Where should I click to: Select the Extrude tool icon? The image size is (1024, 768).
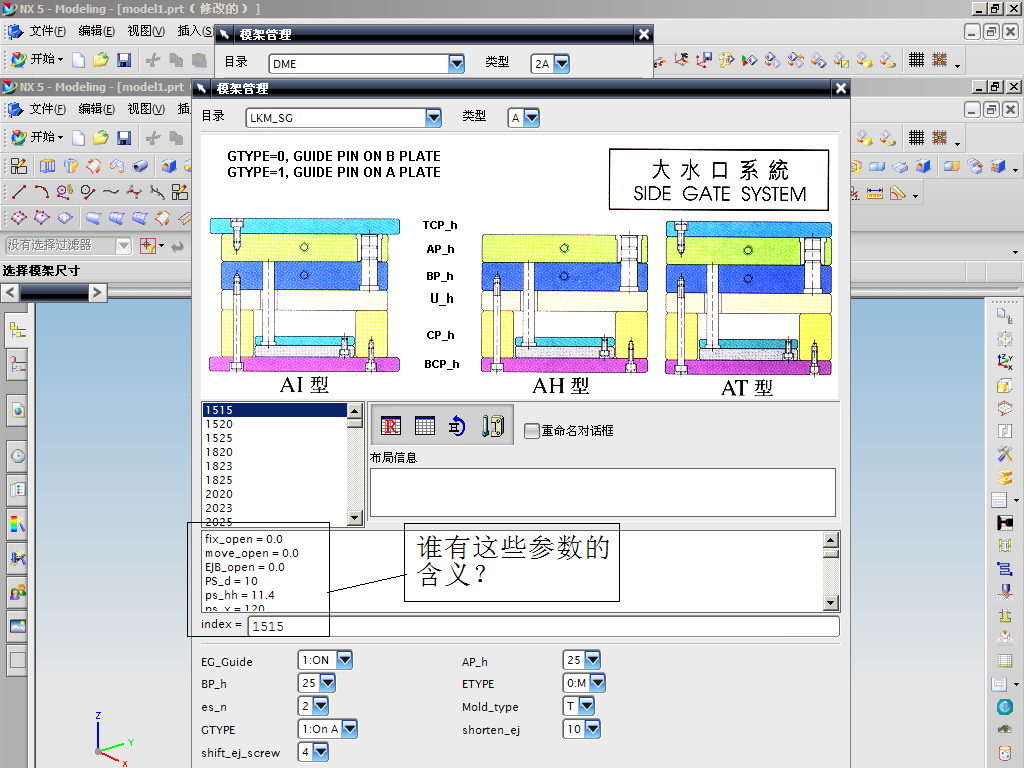pyautogui.click(x=48, y=166)
